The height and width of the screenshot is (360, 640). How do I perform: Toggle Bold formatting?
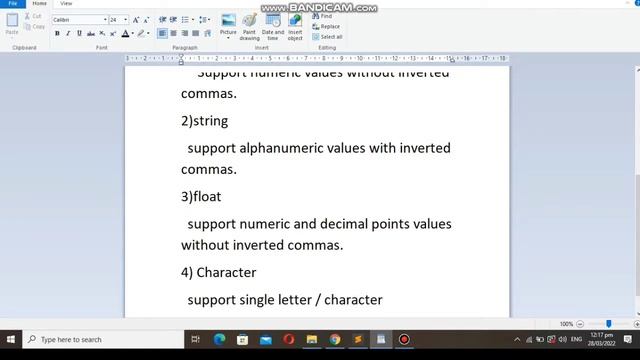point(57,33)
